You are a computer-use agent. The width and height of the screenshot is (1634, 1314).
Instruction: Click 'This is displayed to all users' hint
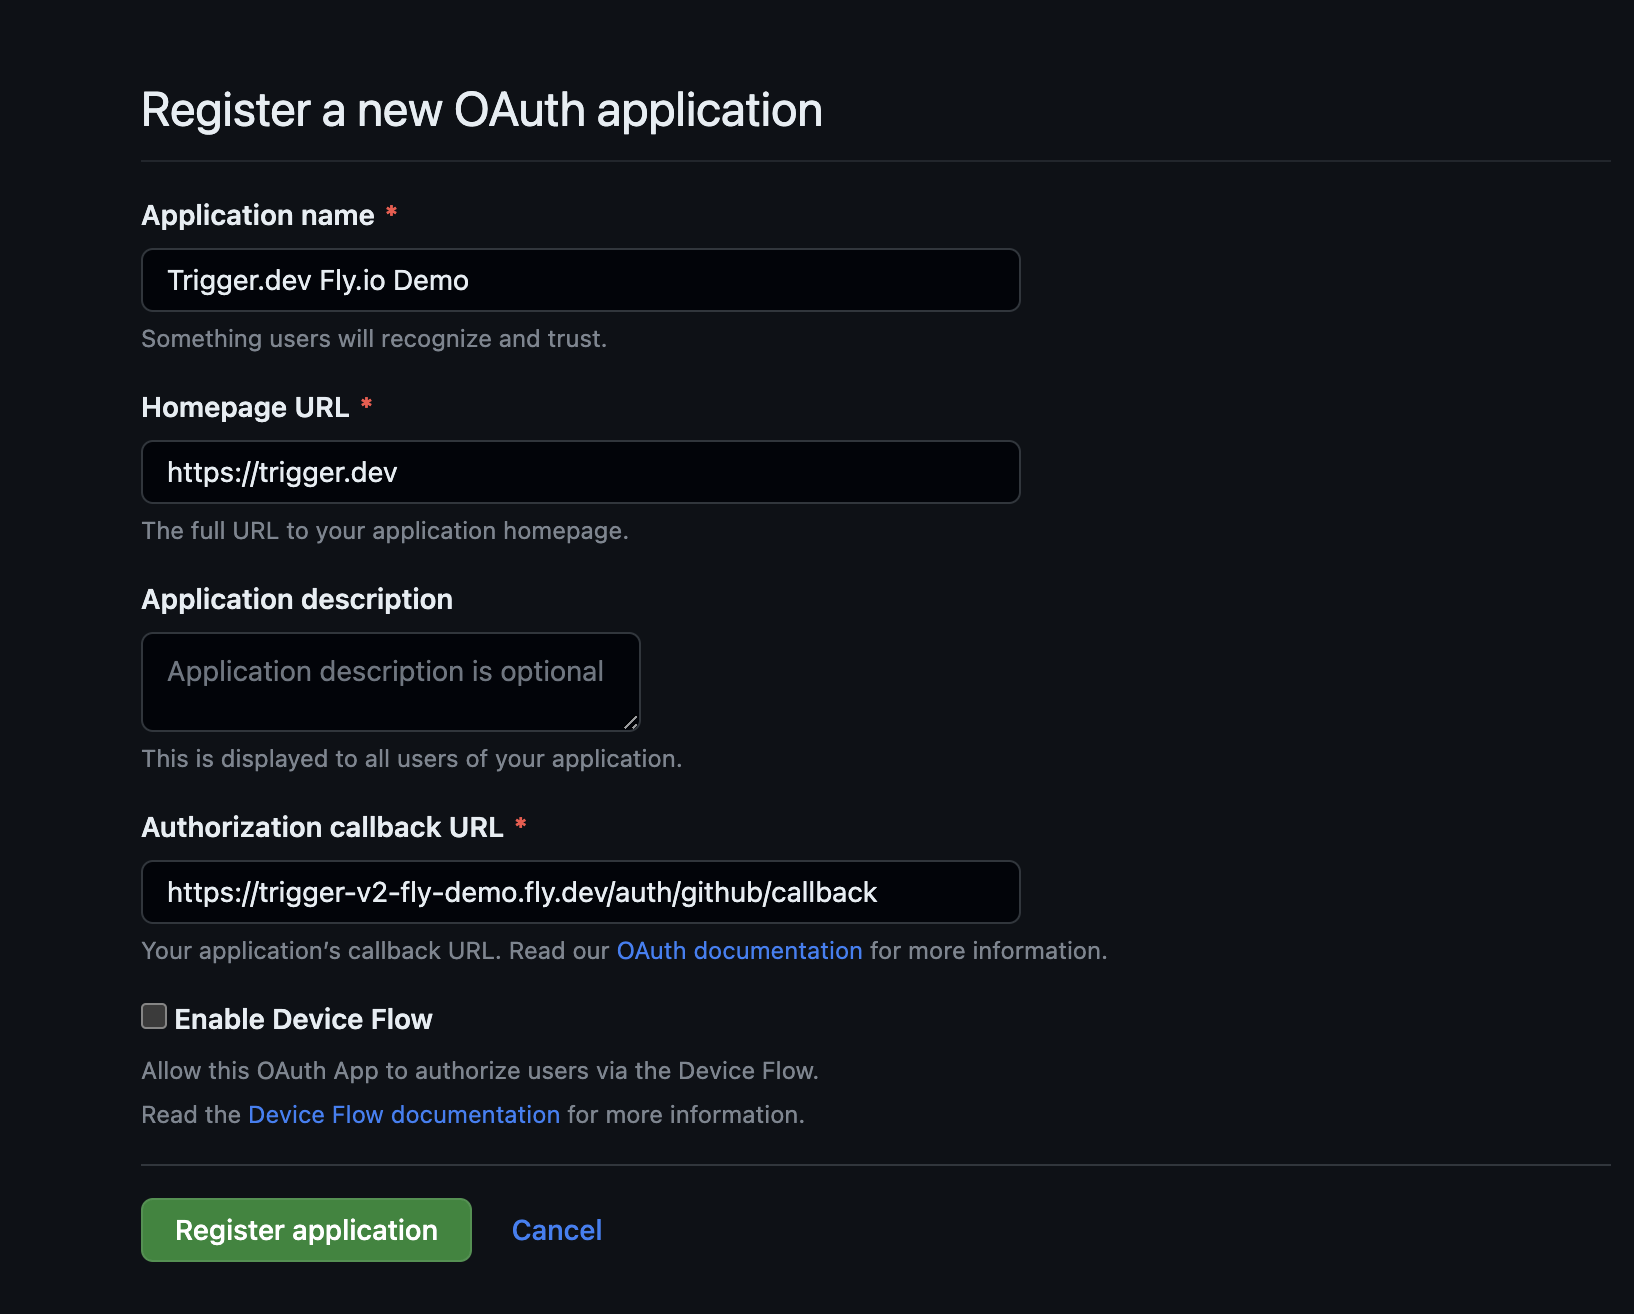tap(412, 759)
